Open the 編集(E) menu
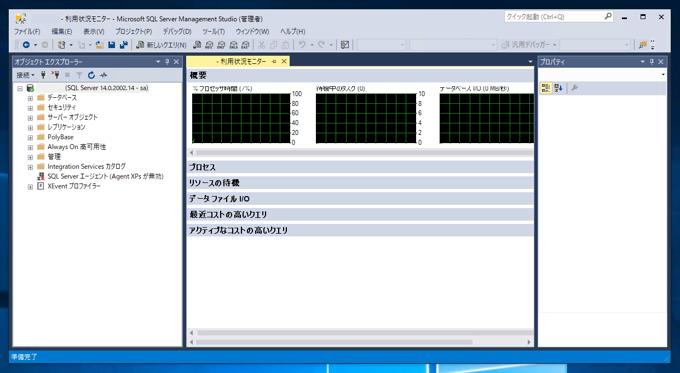 (62, 32)
